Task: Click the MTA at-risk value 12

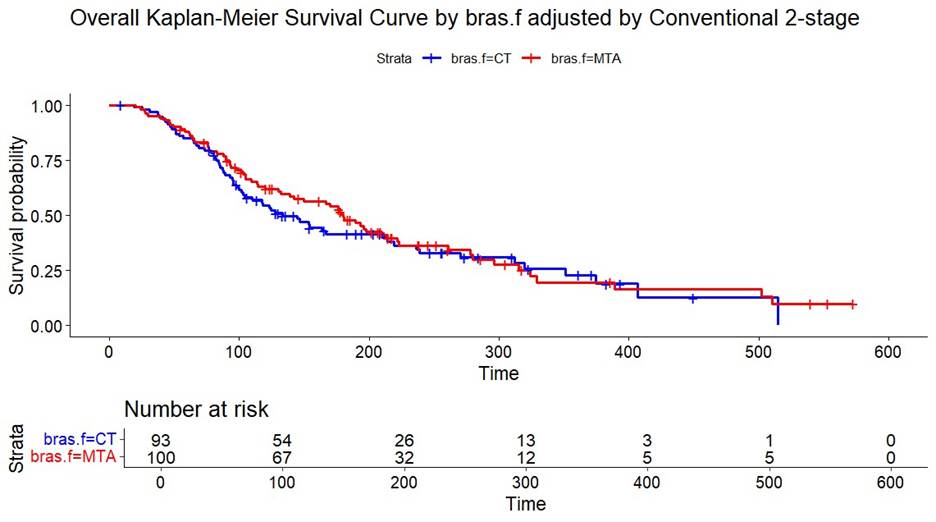Action: (526, 457)
